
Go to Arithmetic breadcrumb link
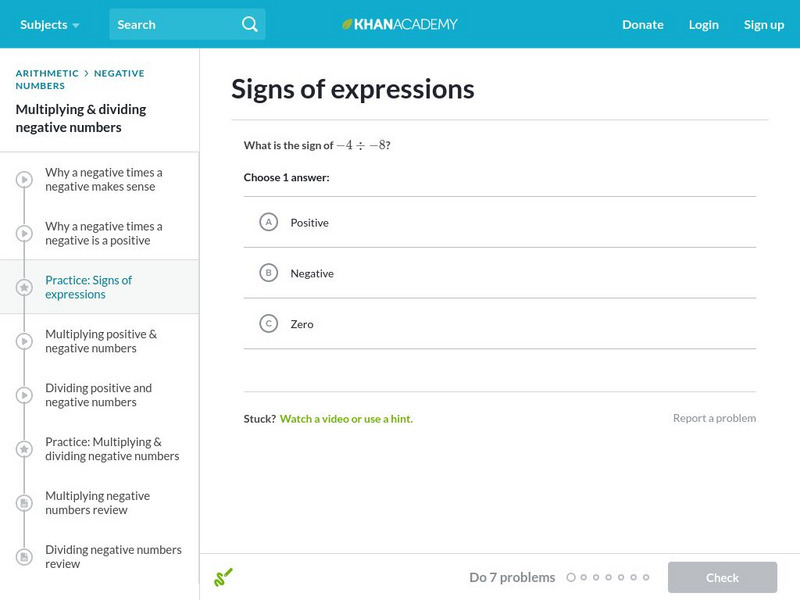(46, 73)
